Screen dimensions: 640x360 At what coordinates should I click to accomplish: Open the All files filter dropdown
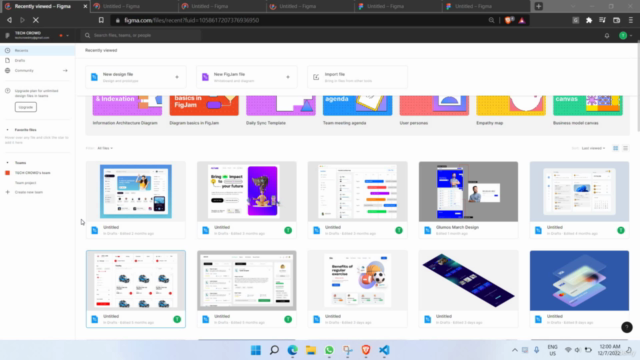click(105, 149)
